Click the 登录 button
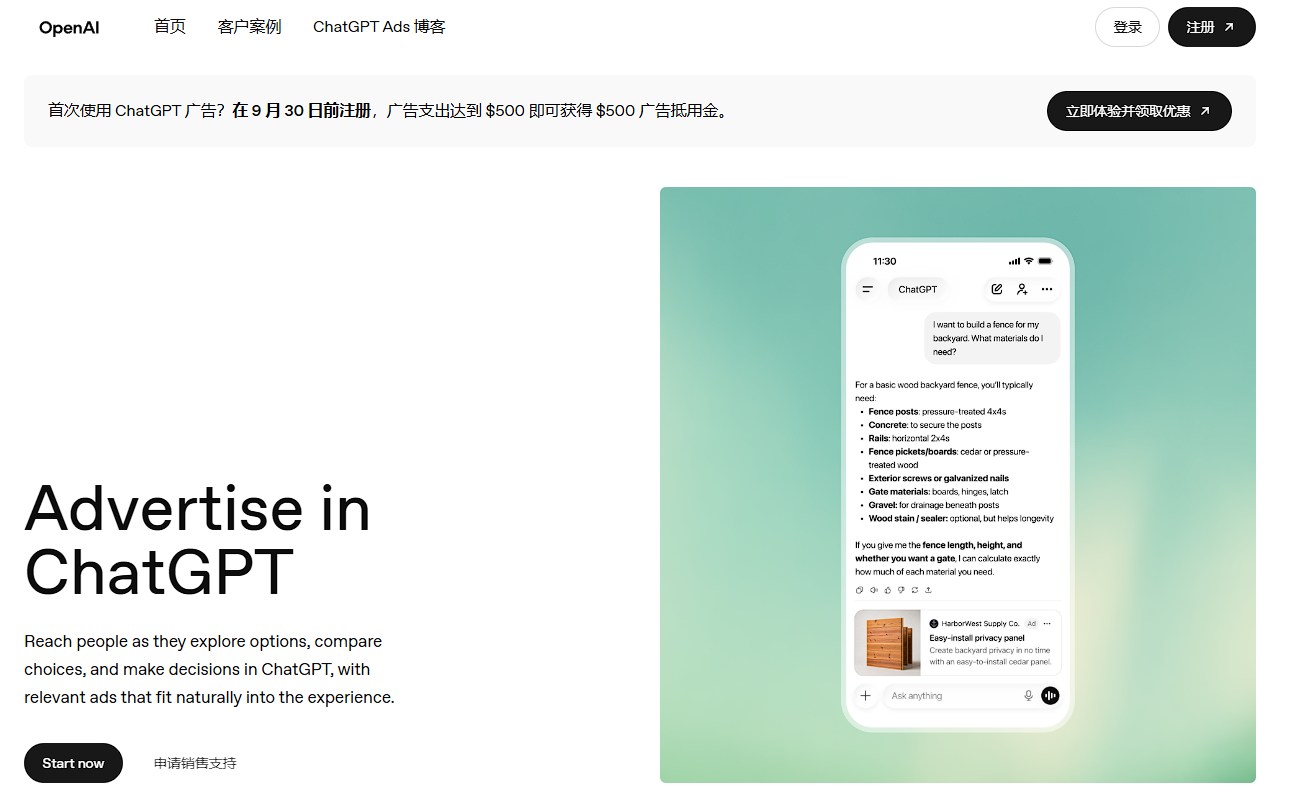Viewport: 1289px width, 806px height. pos(1127,27)
